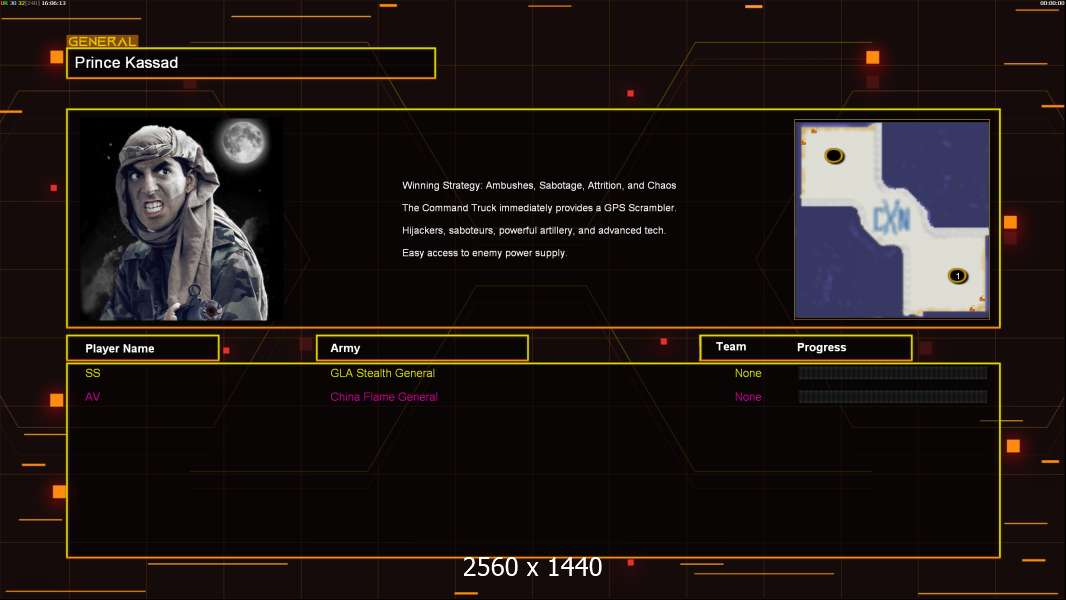Select player name AV

tap(92, 397)
